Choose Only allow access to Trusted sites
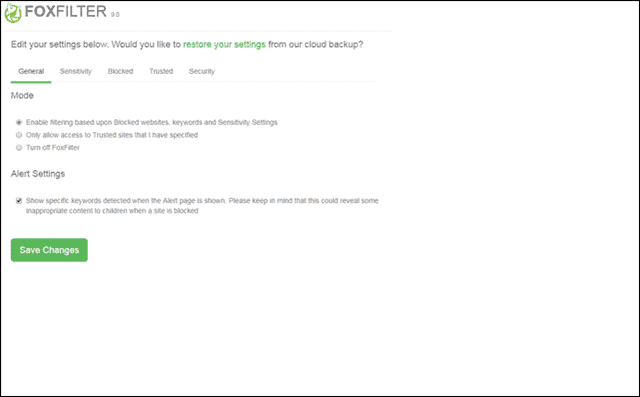 click(x=19, y=135)
